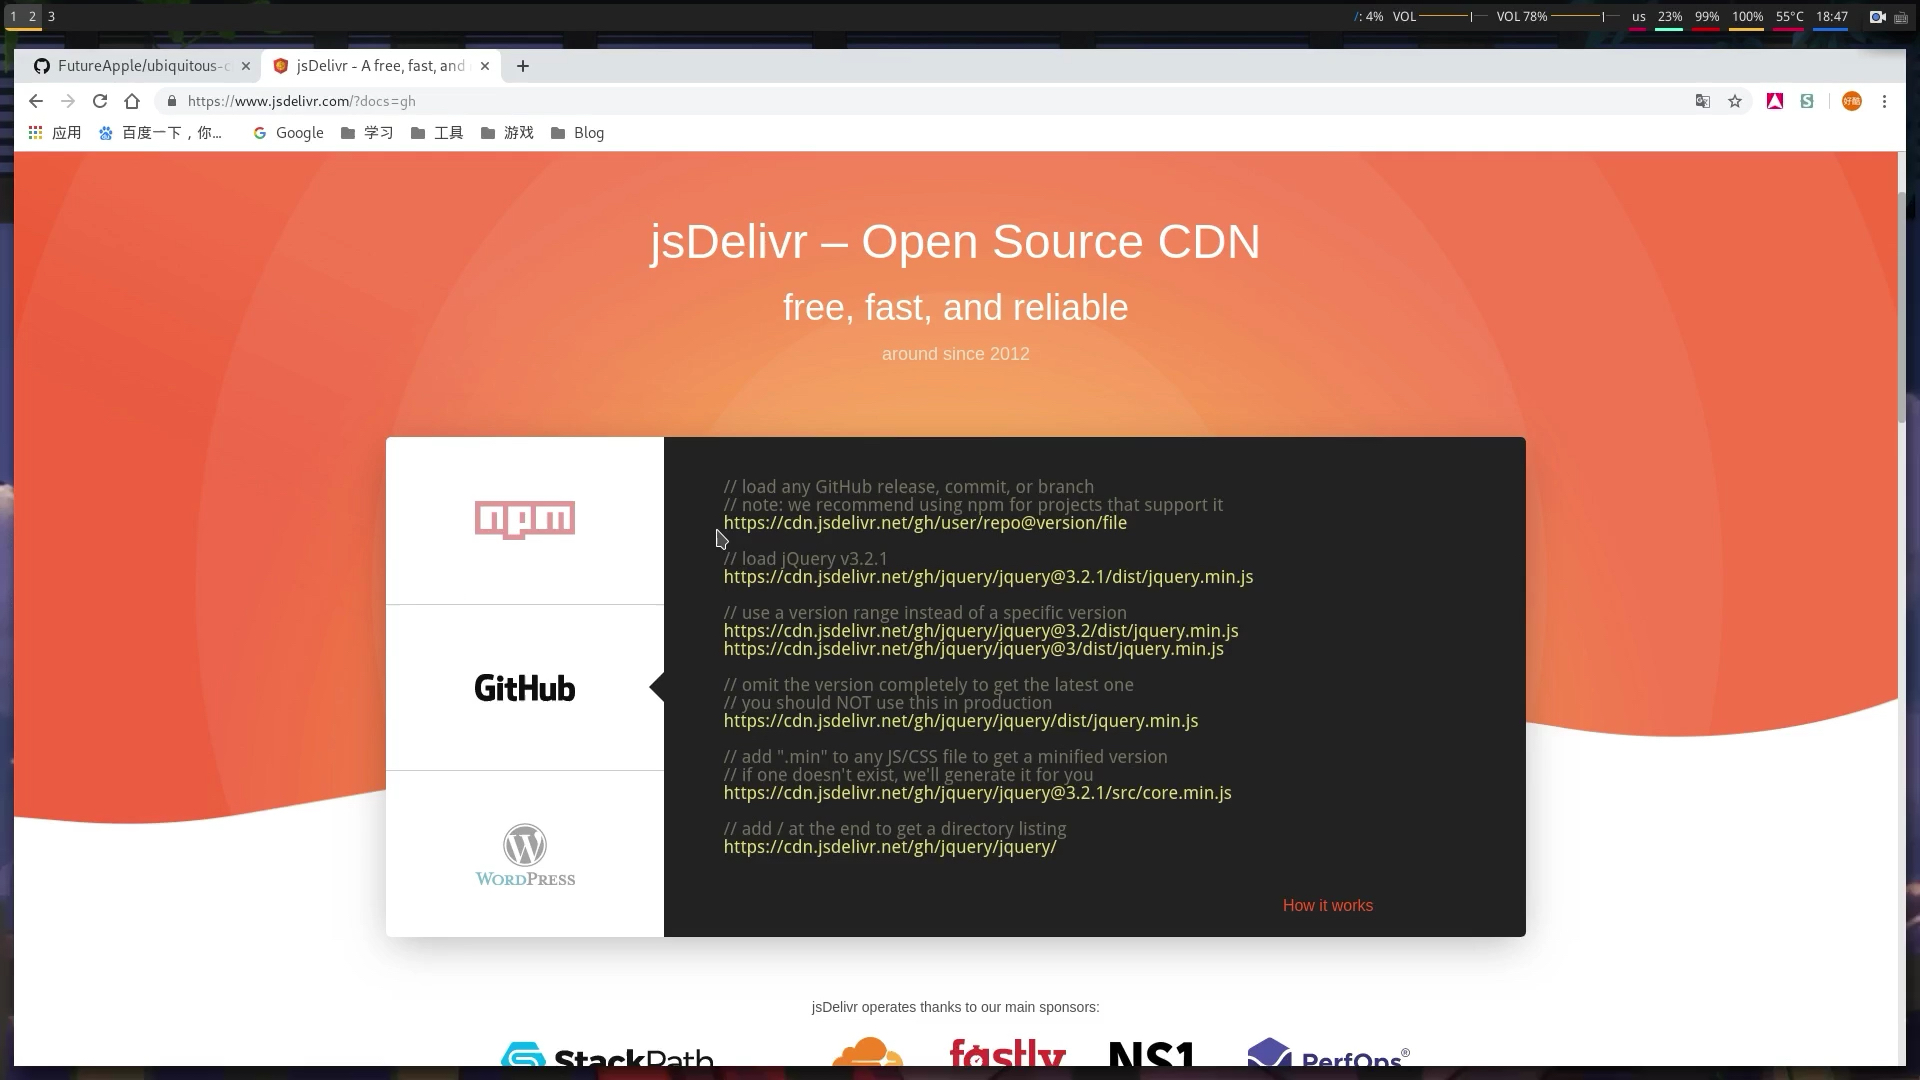The width and height of the screenshot is (1920, 1080).
Task: Switch to workspace 2
Action: (x=32, y=17)
